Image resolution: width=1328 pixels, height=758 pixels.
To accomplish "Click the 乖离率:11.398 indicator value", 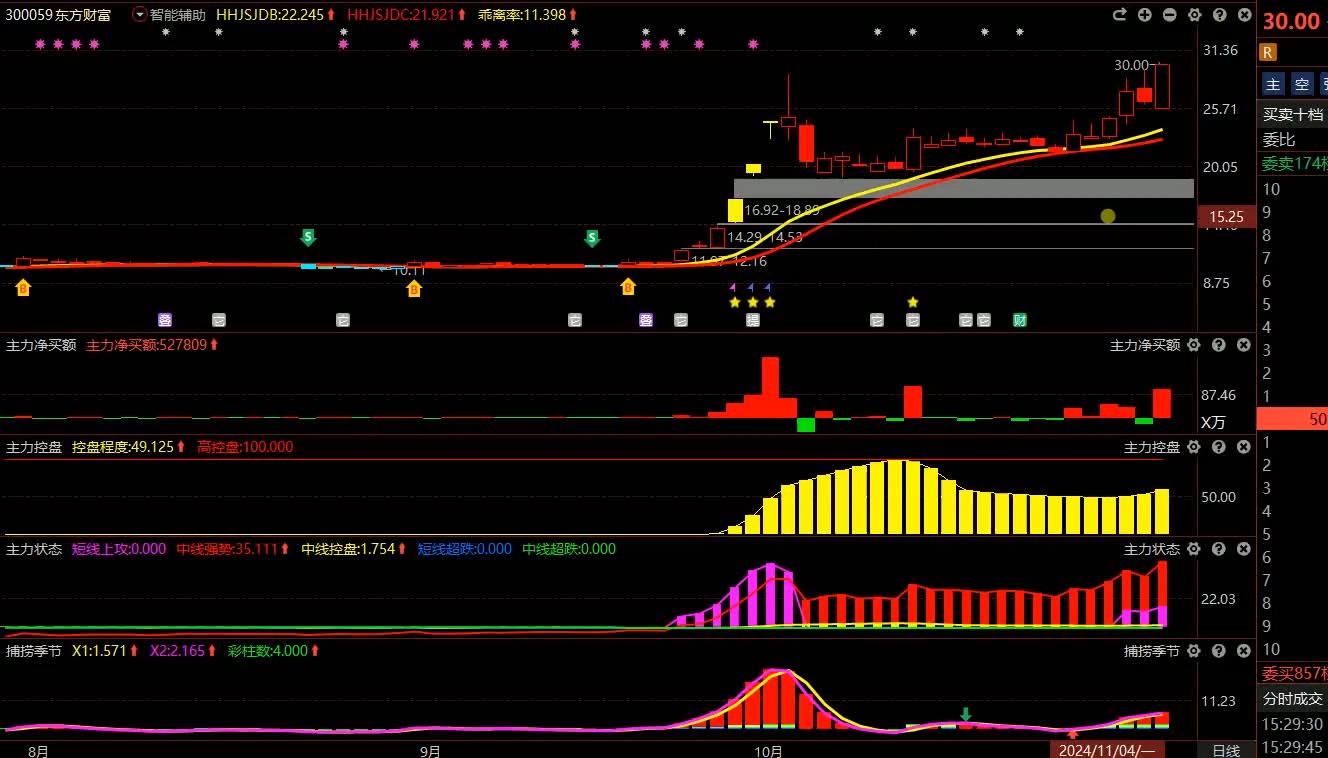I will (522, 15).
